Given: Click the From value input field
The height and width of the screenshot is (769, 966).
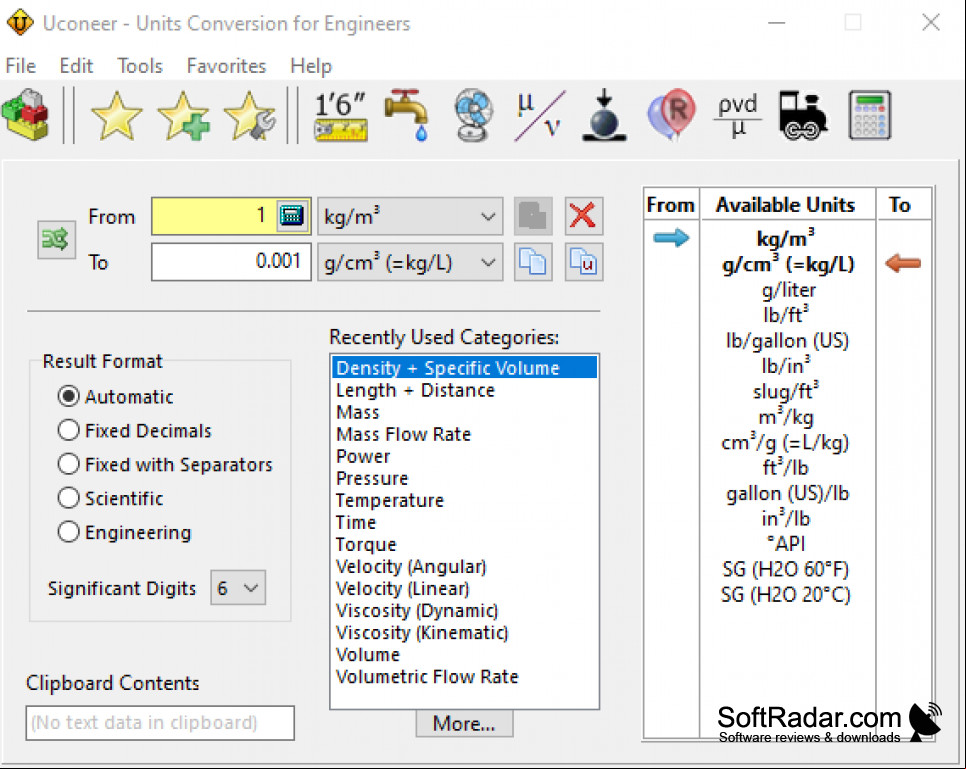Looking at the screenshot, I should 213,216.
